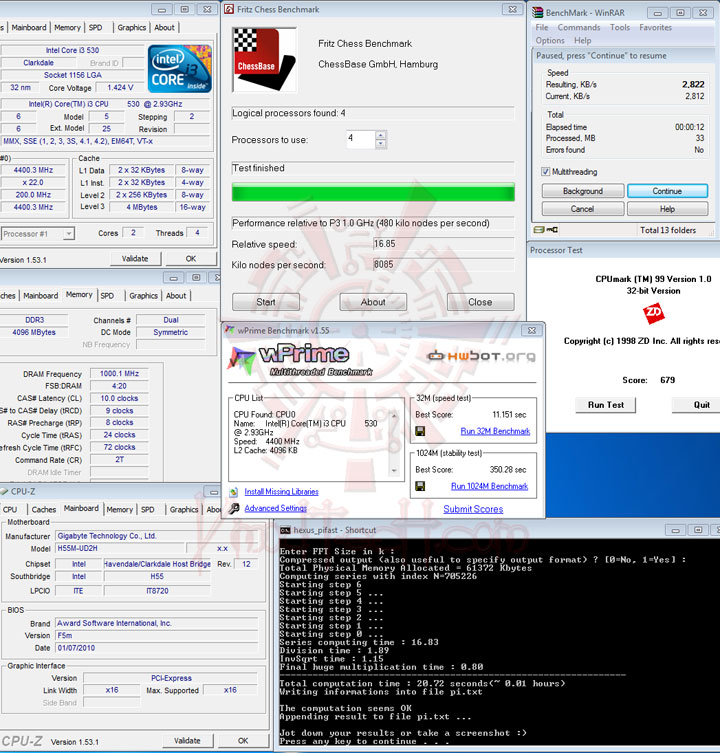The image size is (720, 753).
Task: Open the Commands menu in WinRAR
Action: [x=579, y=27]
